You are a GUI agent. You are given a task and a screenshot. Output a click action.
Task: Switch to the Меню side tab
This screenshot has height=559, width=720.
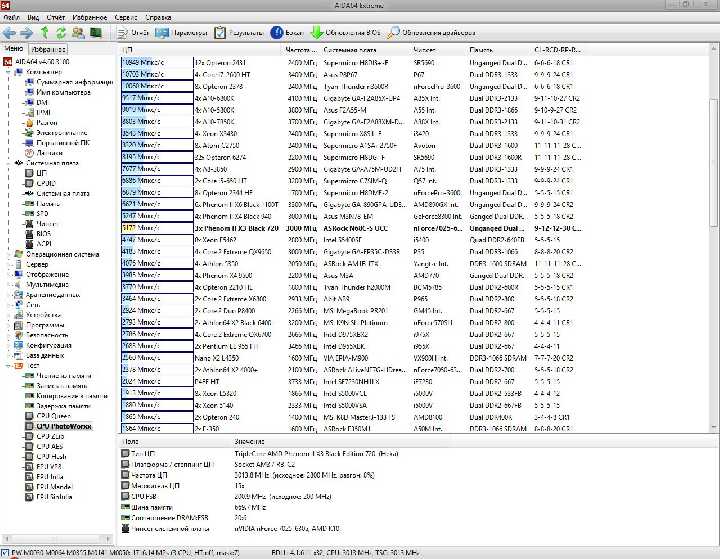pos(14,49)
